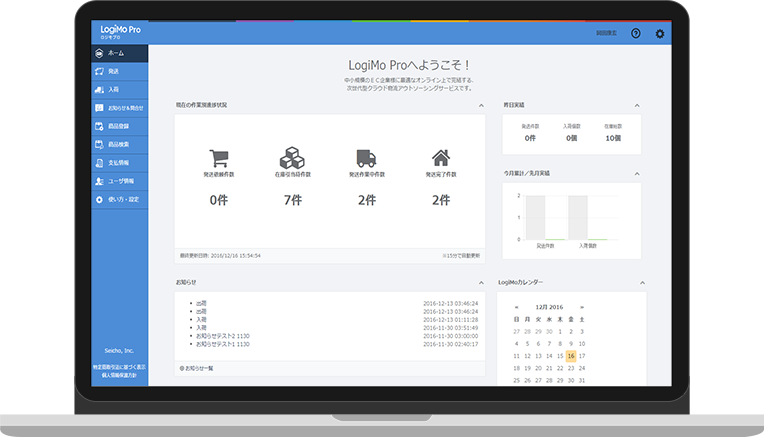The image size is (764, 437).
Task: Open ユーザ情報 in the sidebar
Action: pyautogui.click(x=119, y=181)
